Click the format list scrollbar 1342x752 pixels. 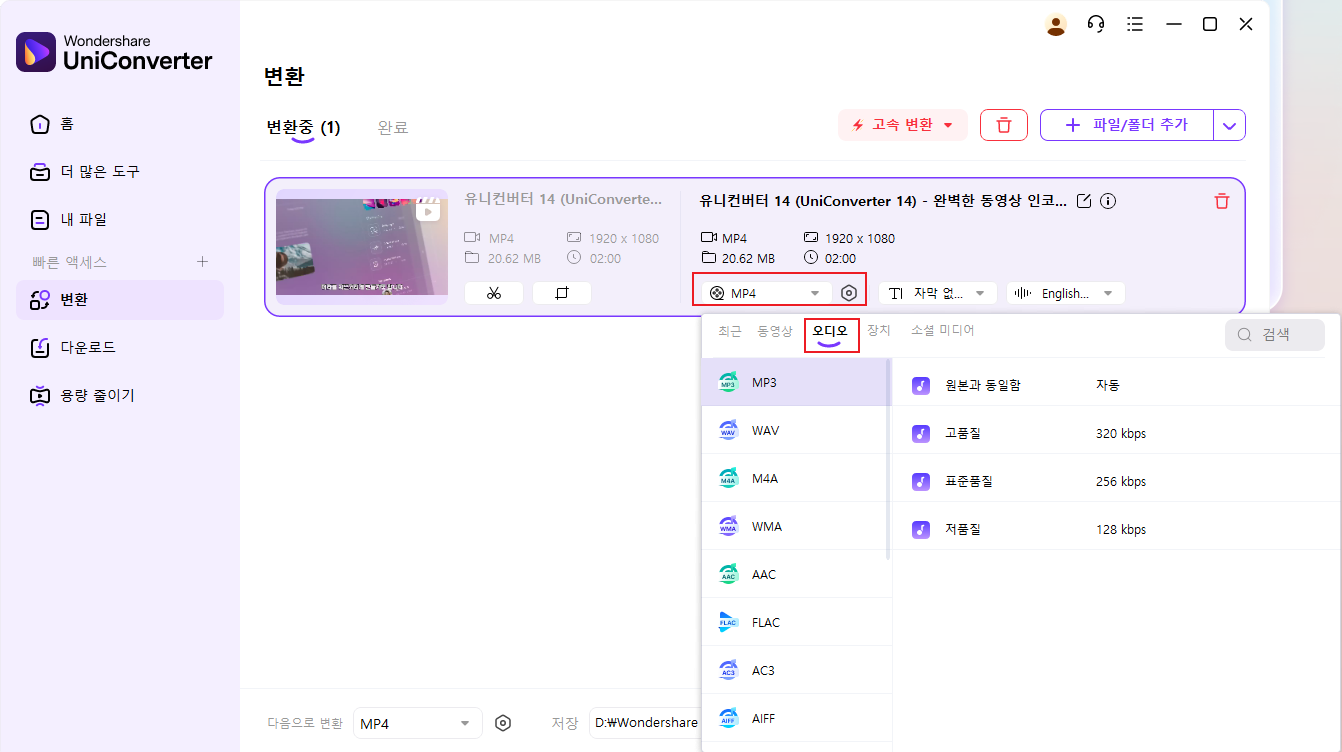pyautogui.click(x=888, y=459)
